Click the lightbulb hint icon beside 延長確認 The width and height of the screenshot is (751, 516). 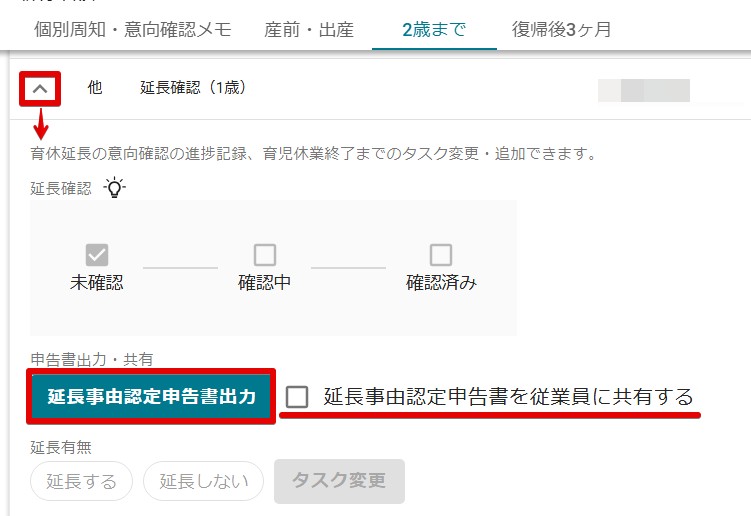point(114,187)
